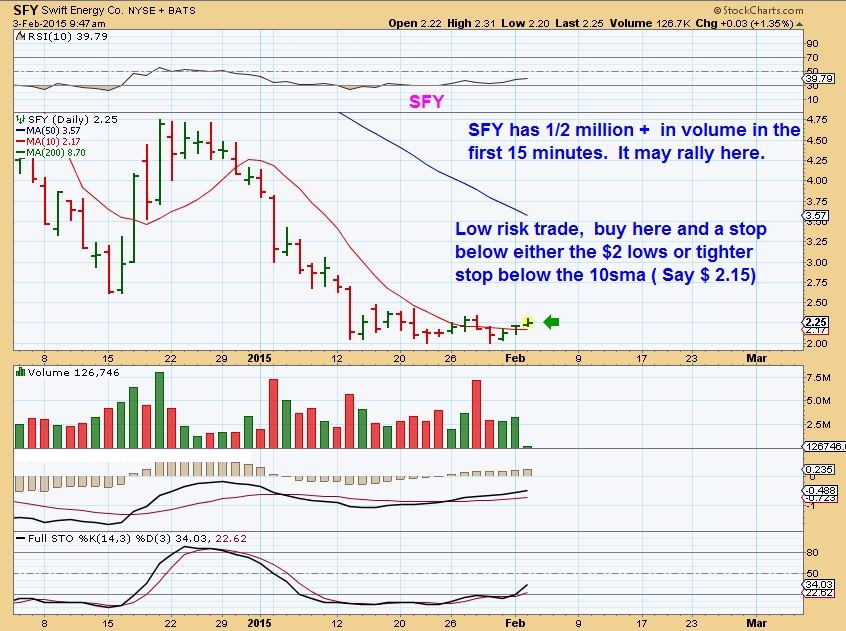
Task: Click the 'Open 2.22' value in header
Action: click(x=415, y=23)
